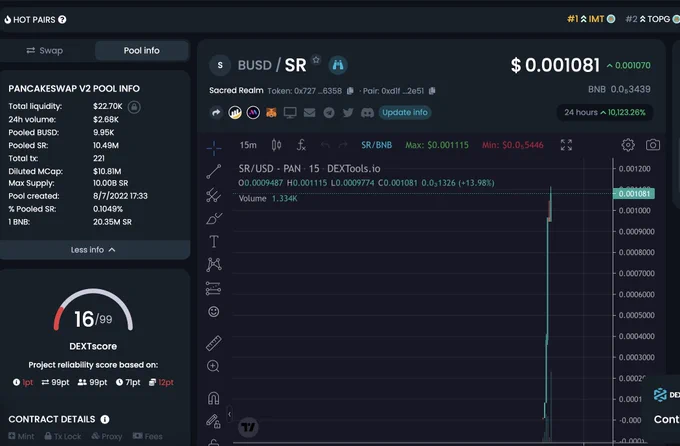This screenshot has width=680, height=446.
Task: Undo the last chart action
Action: [325, 145]
